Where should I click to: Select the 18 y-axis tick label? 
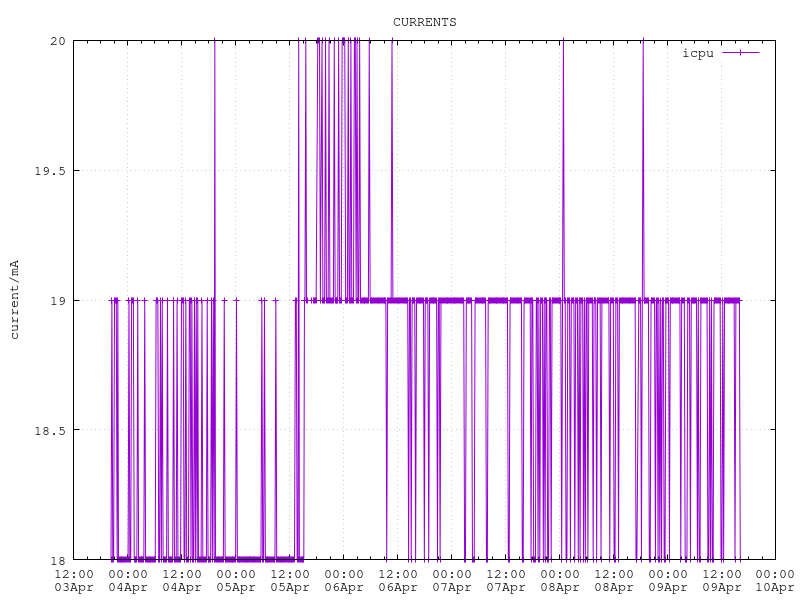click(x=57, y=560)
